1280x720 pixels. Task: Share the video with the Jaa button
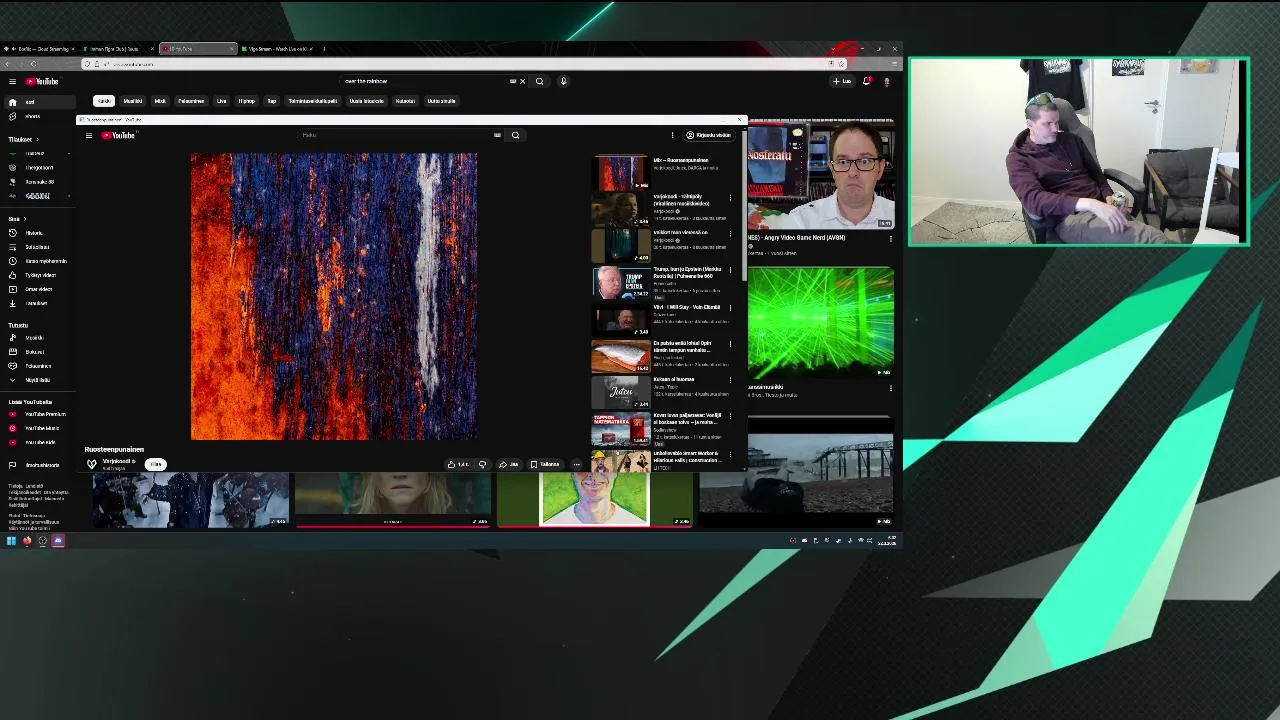coord(509,464)
